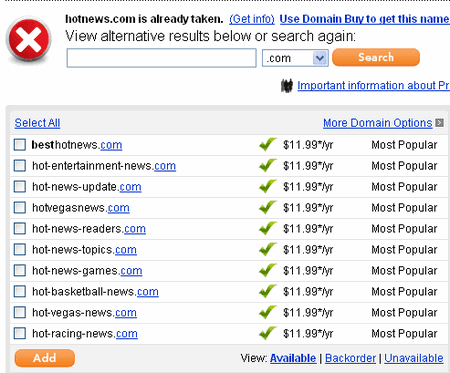Select the hot-basketball-news.com checkbox

(20, 291)
